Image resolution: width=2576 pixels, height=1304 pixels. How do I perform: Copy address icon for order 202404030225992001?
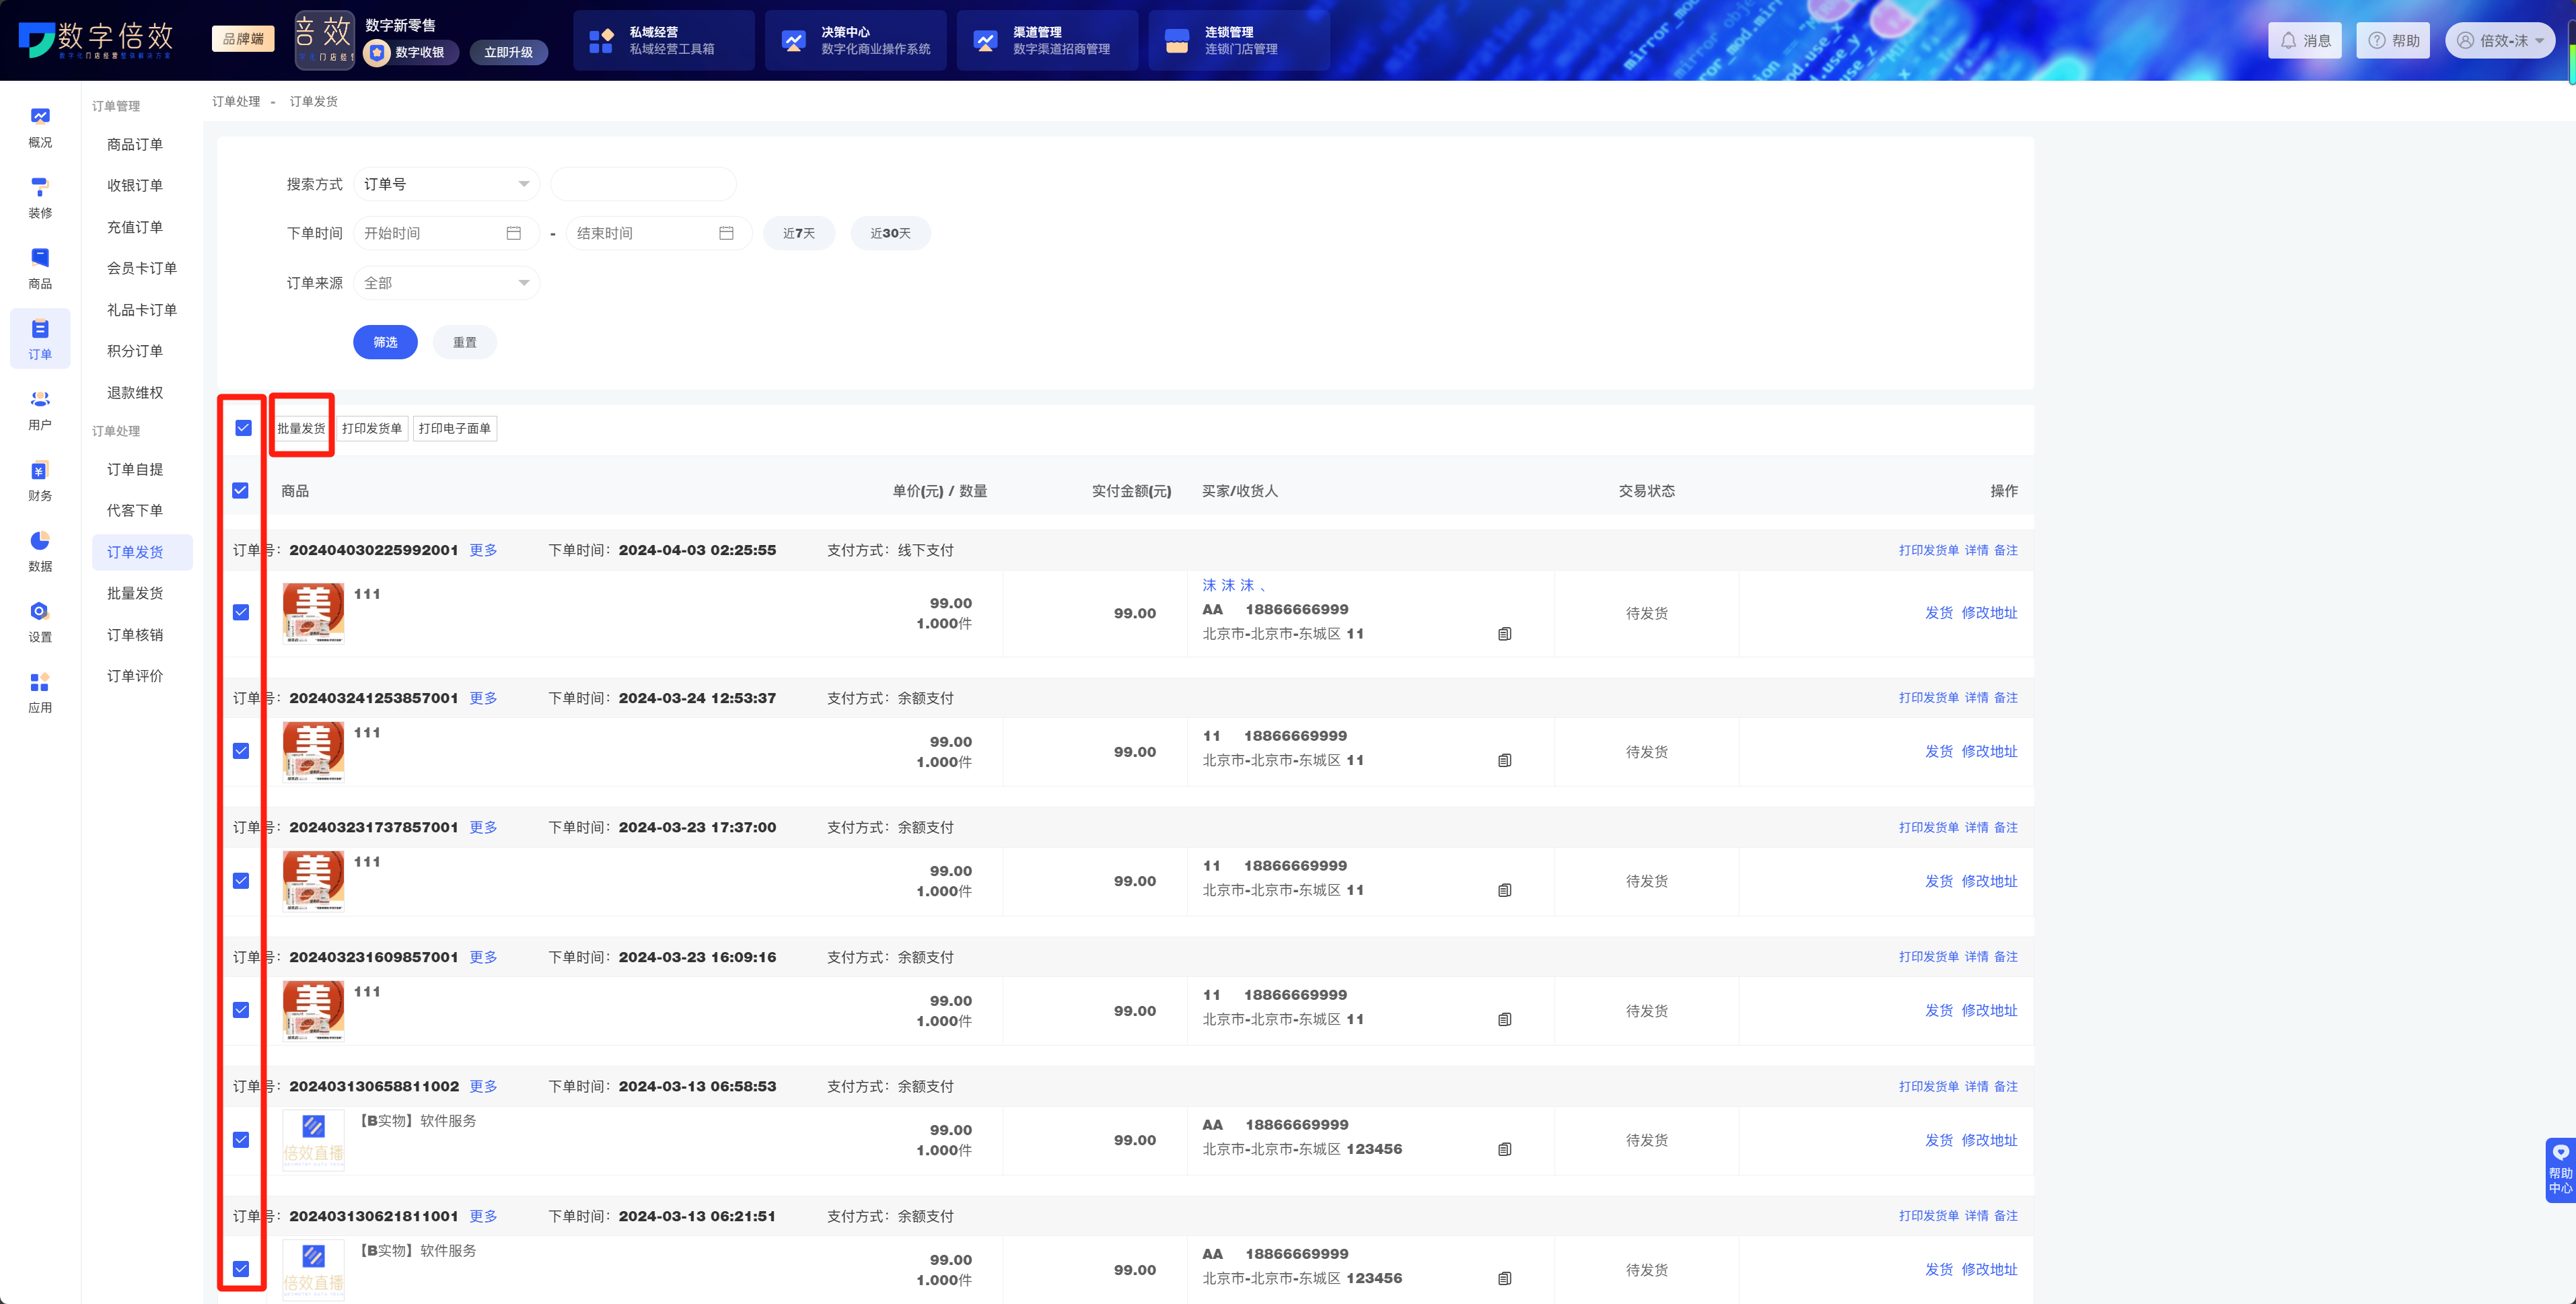1504,634
